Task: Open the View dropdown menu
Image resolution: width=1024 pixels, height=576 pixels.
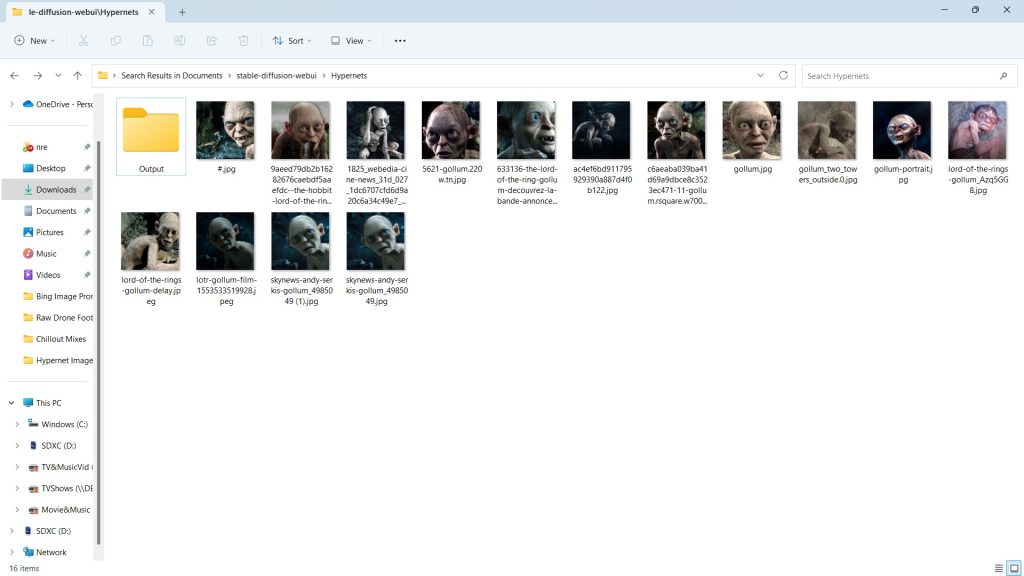Action: [x=351, y=41]
